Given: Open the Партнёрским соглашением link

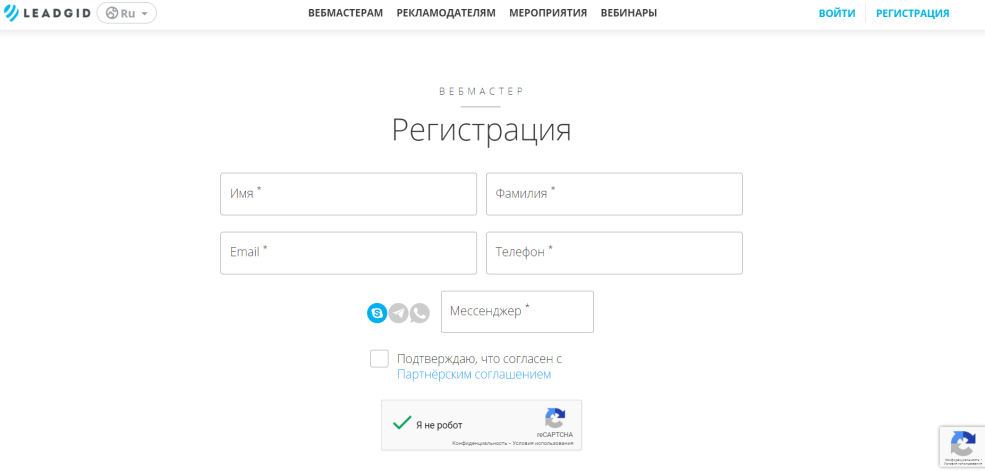Looking at the screenshot, I should click(x=474, y=375).
